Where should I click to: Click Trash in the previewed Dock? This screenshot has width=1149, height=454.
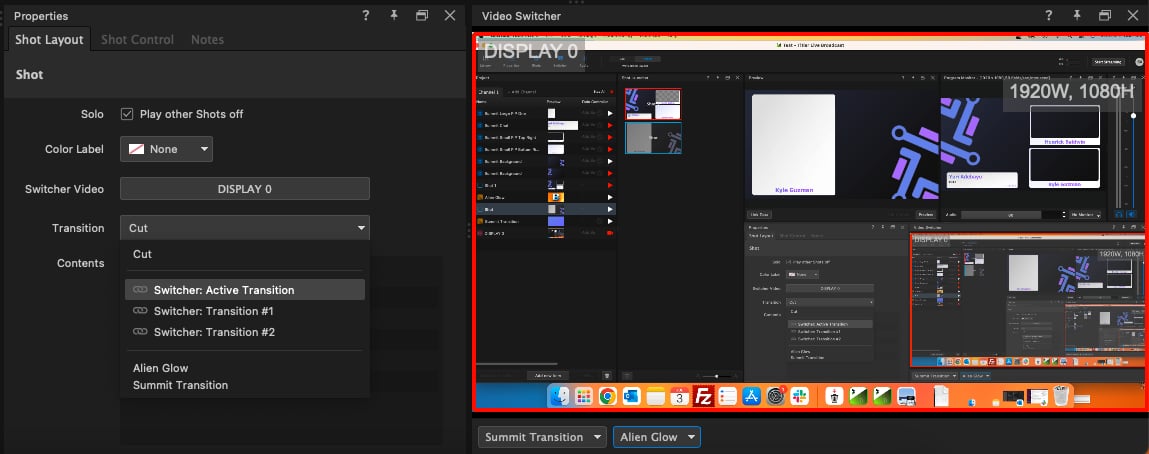coord(1061,396)
